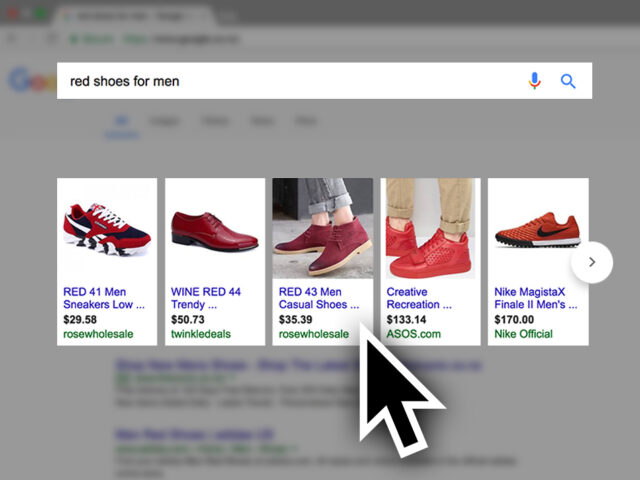This screenshot has height=480, width=640.
Task: Show next products with the carousel arrow
Action: [592, 262]
